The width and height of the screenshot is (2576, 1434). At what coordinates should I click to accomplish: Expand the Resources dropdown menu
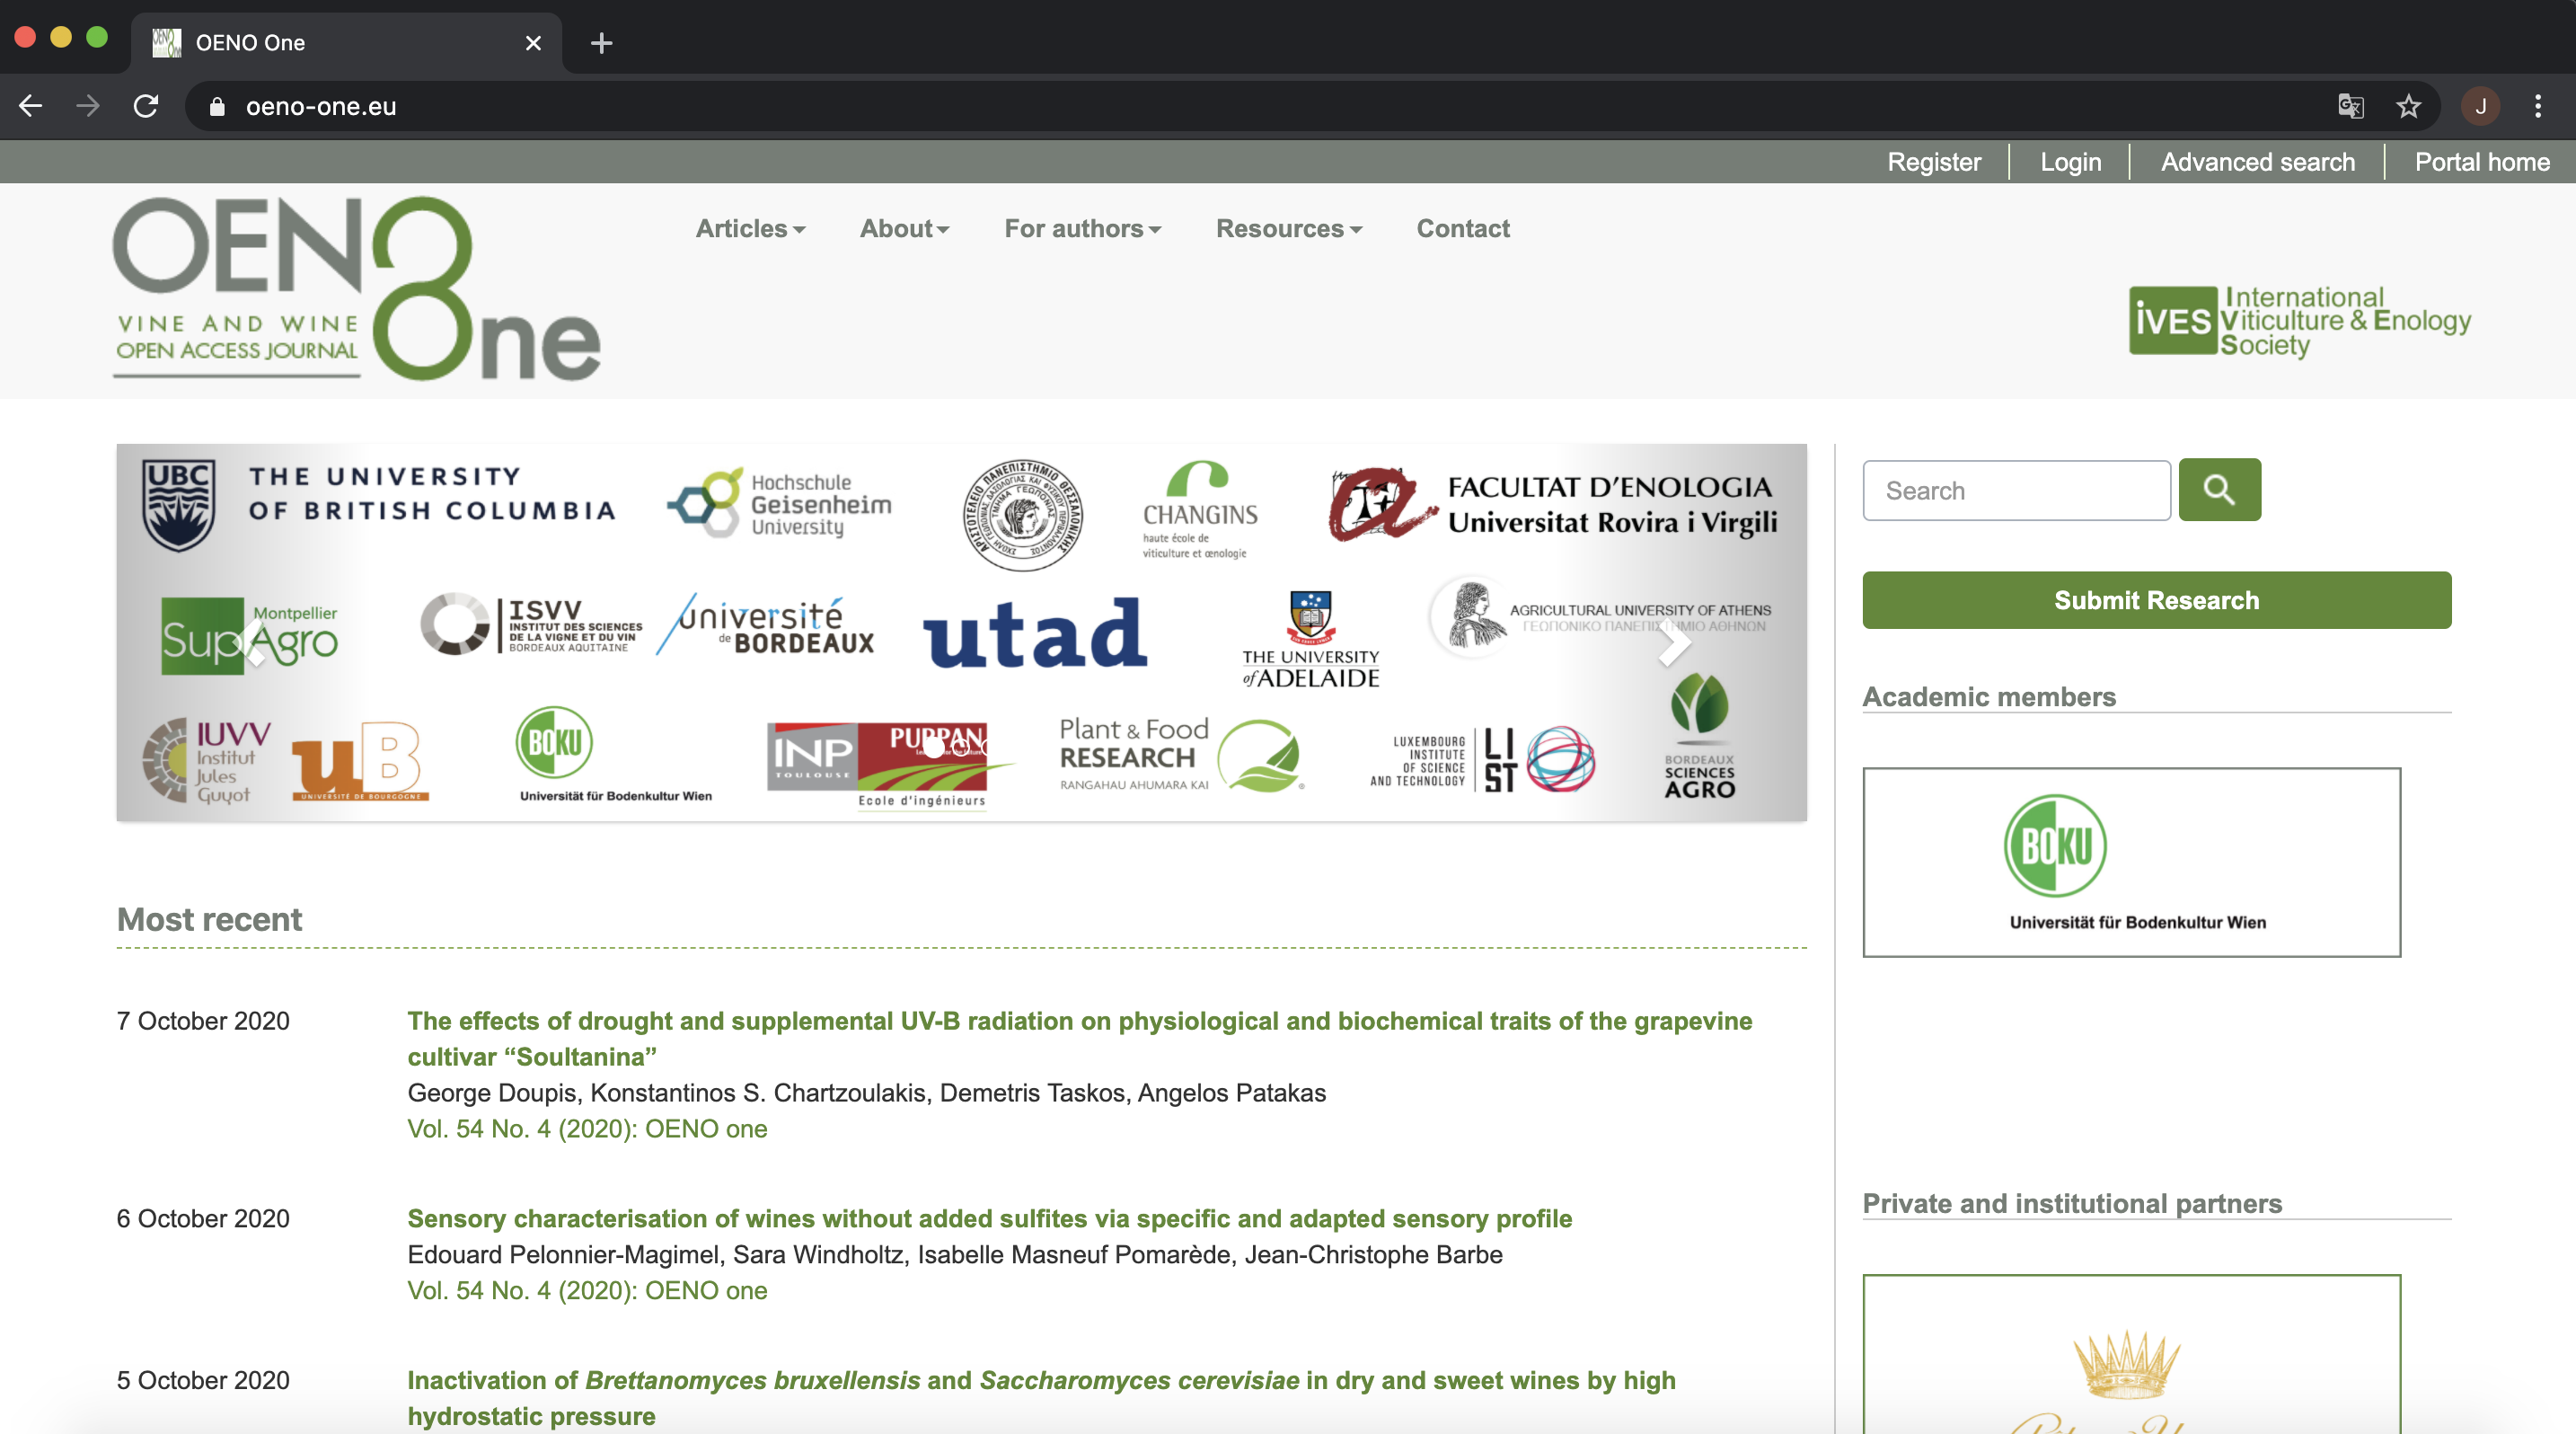[1288, 229]
